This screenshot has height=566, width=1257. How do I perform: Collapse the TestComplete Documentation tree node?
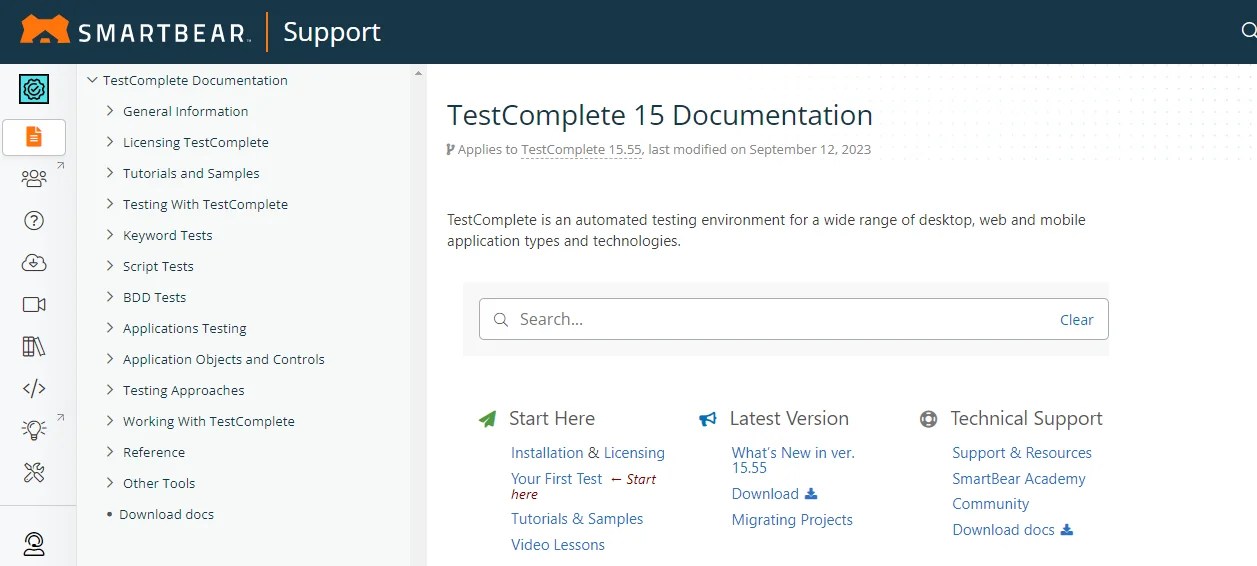pos(92,80)
